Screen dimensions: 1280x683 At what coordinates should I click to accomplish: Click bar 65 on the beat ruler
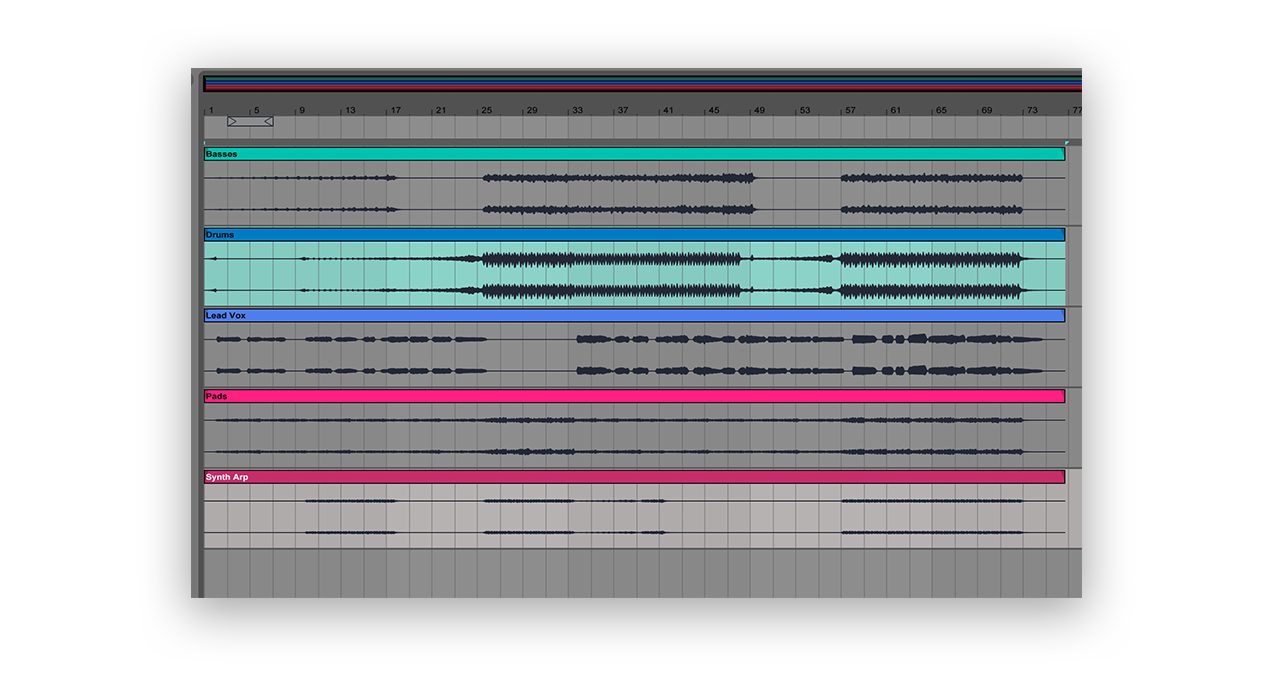(x=941, y=109)
